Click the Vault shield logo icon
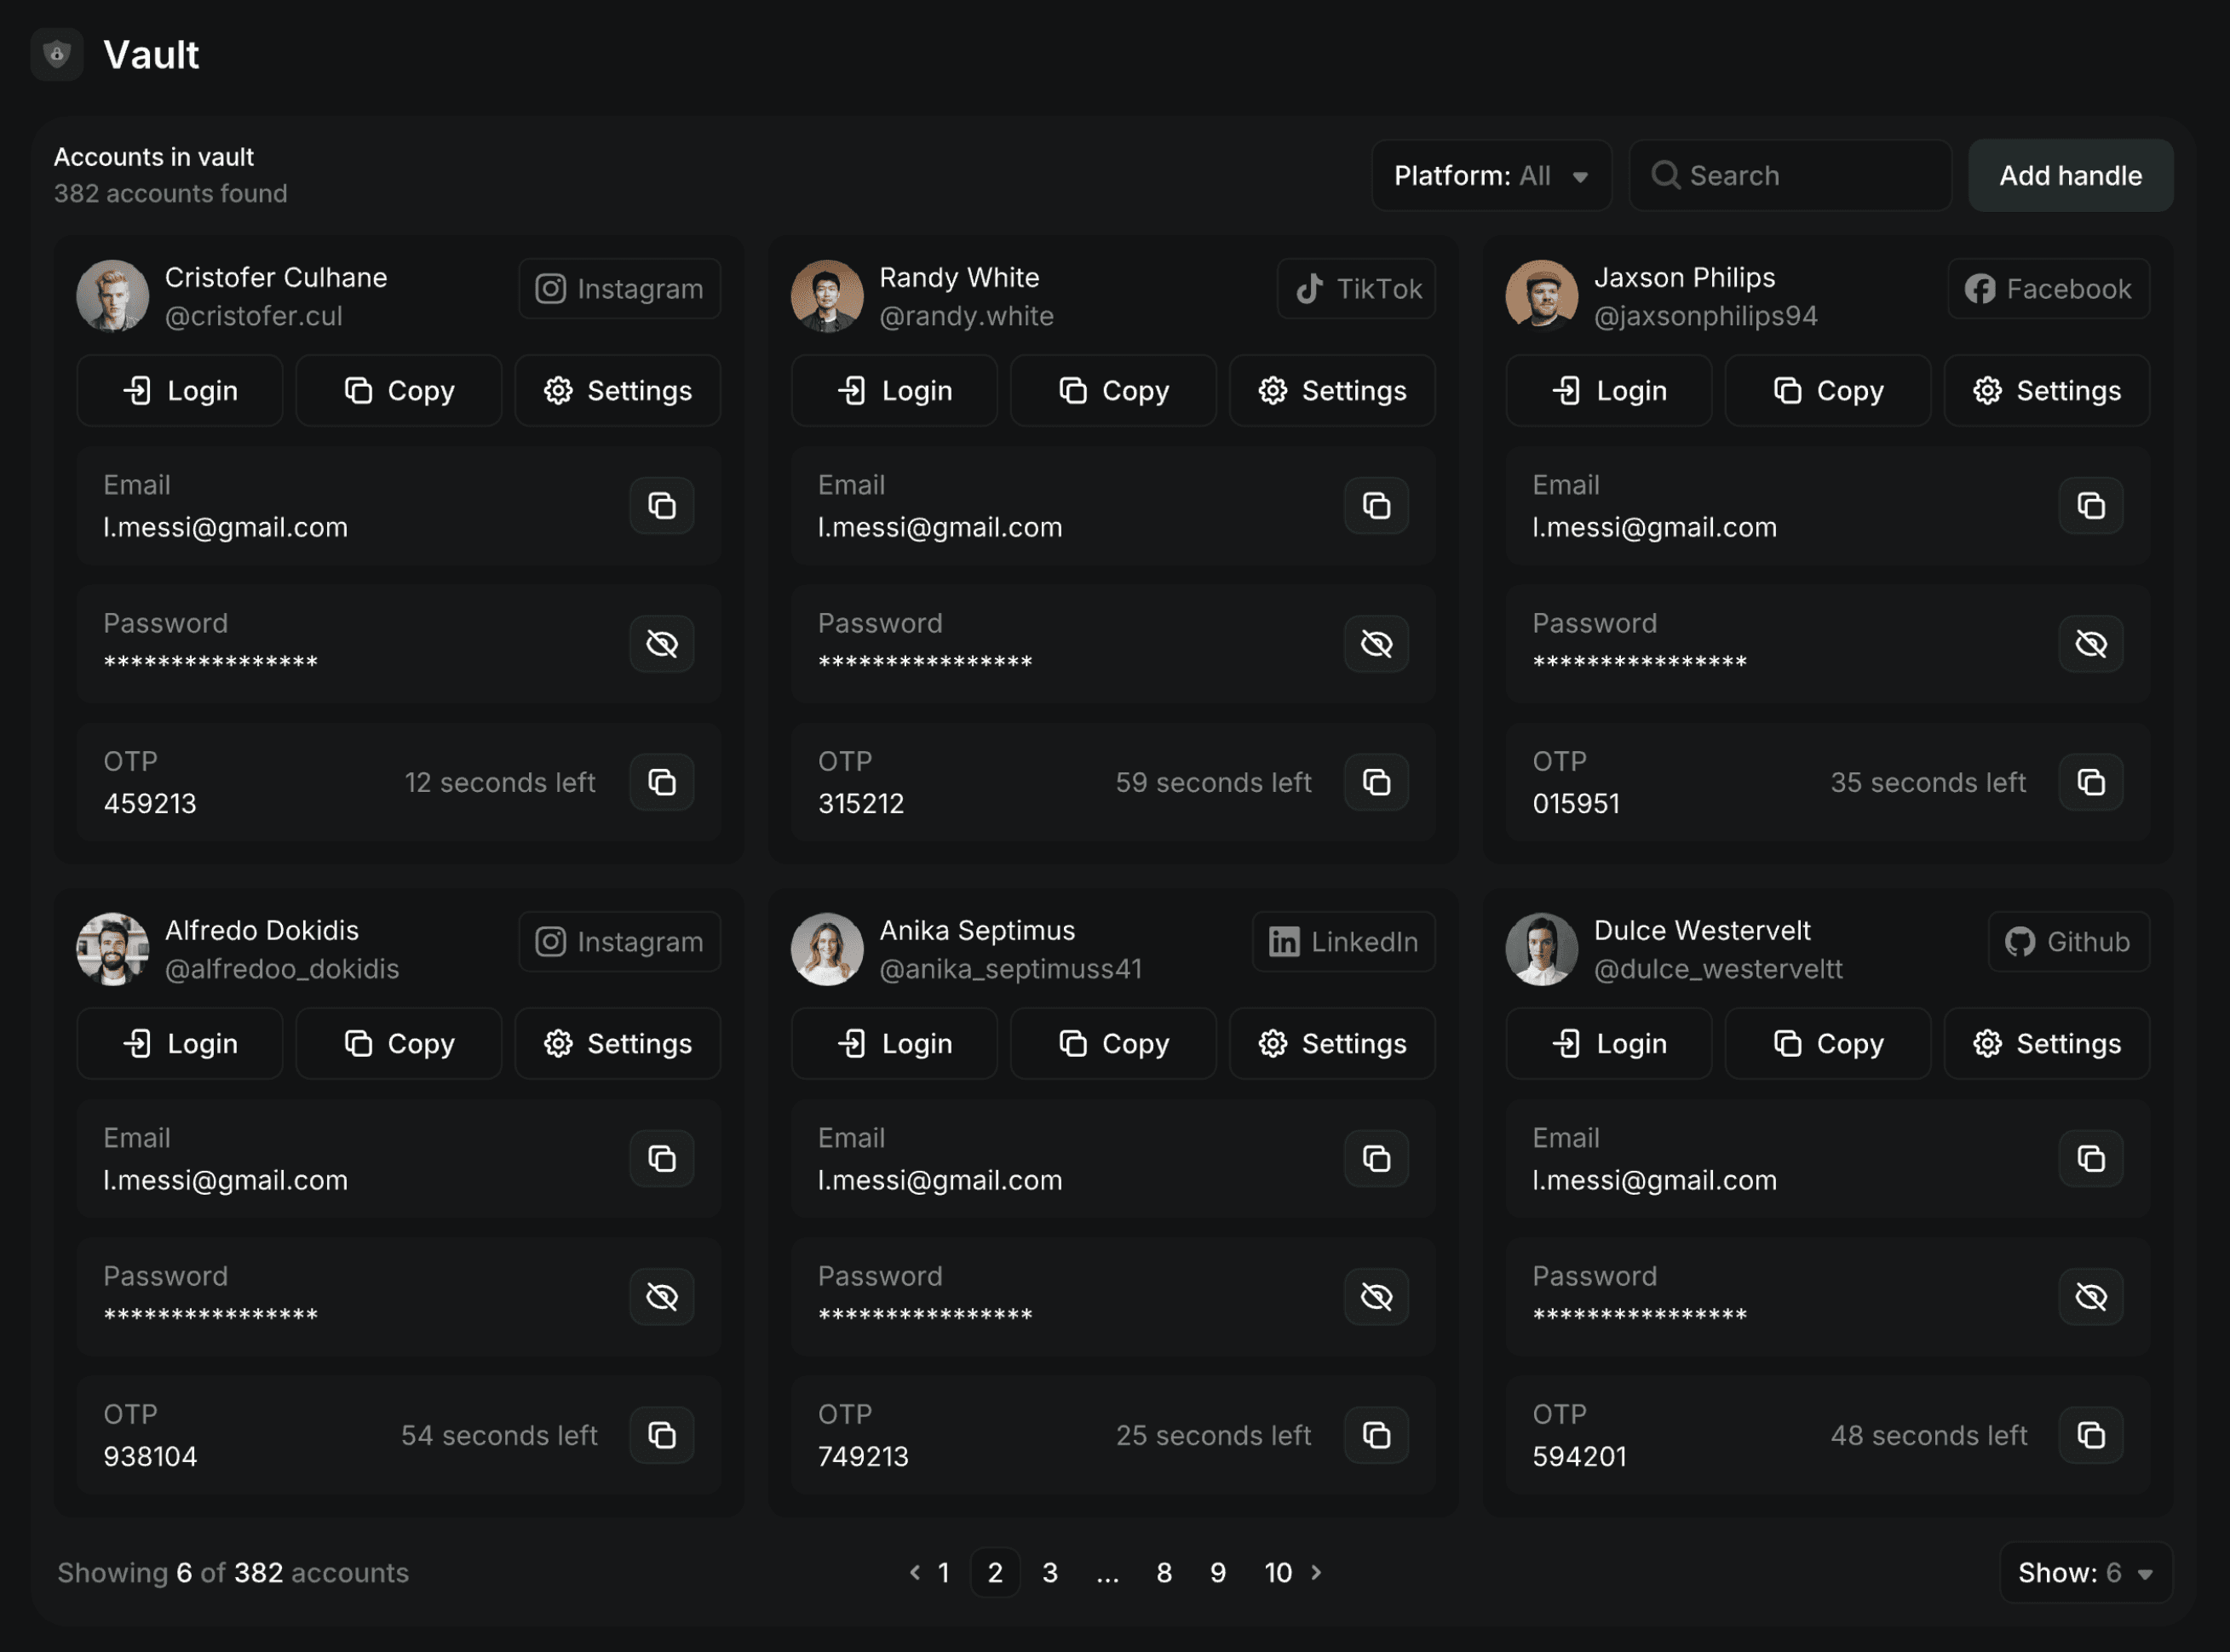This screenshot has width=2230, height=1652. (57, 54)
